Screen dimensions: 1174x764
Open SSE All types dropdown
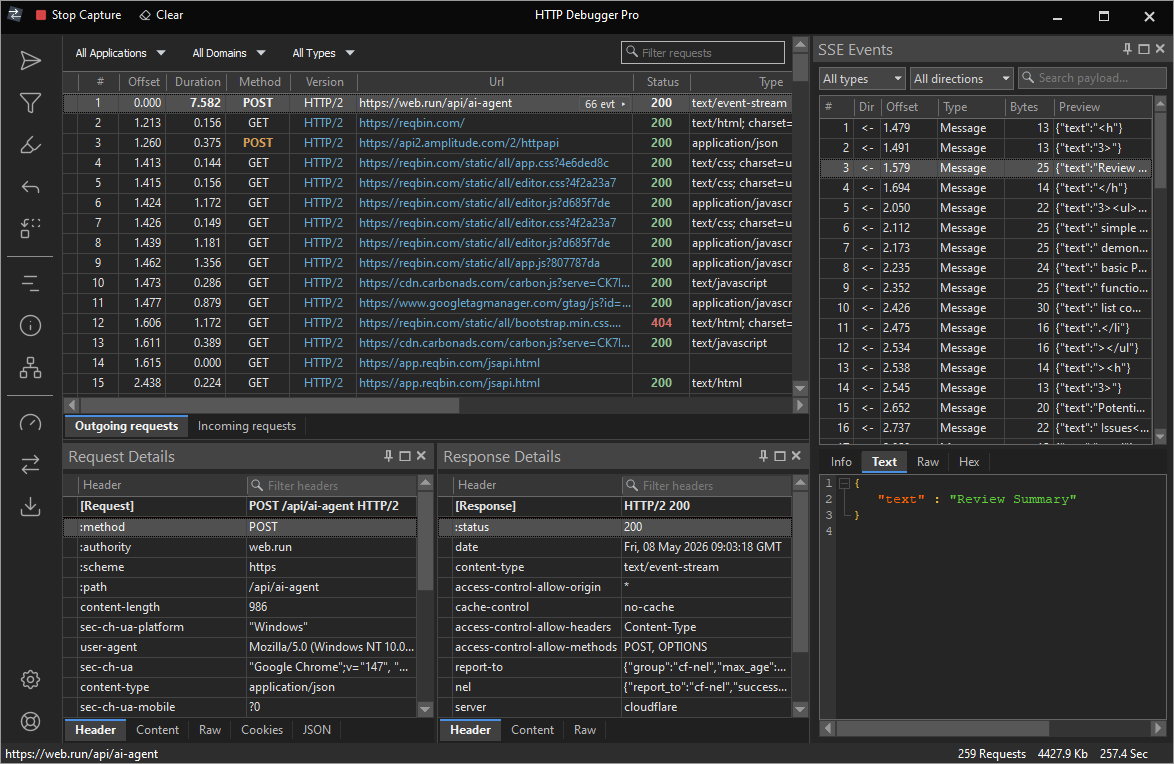point(862,79)
